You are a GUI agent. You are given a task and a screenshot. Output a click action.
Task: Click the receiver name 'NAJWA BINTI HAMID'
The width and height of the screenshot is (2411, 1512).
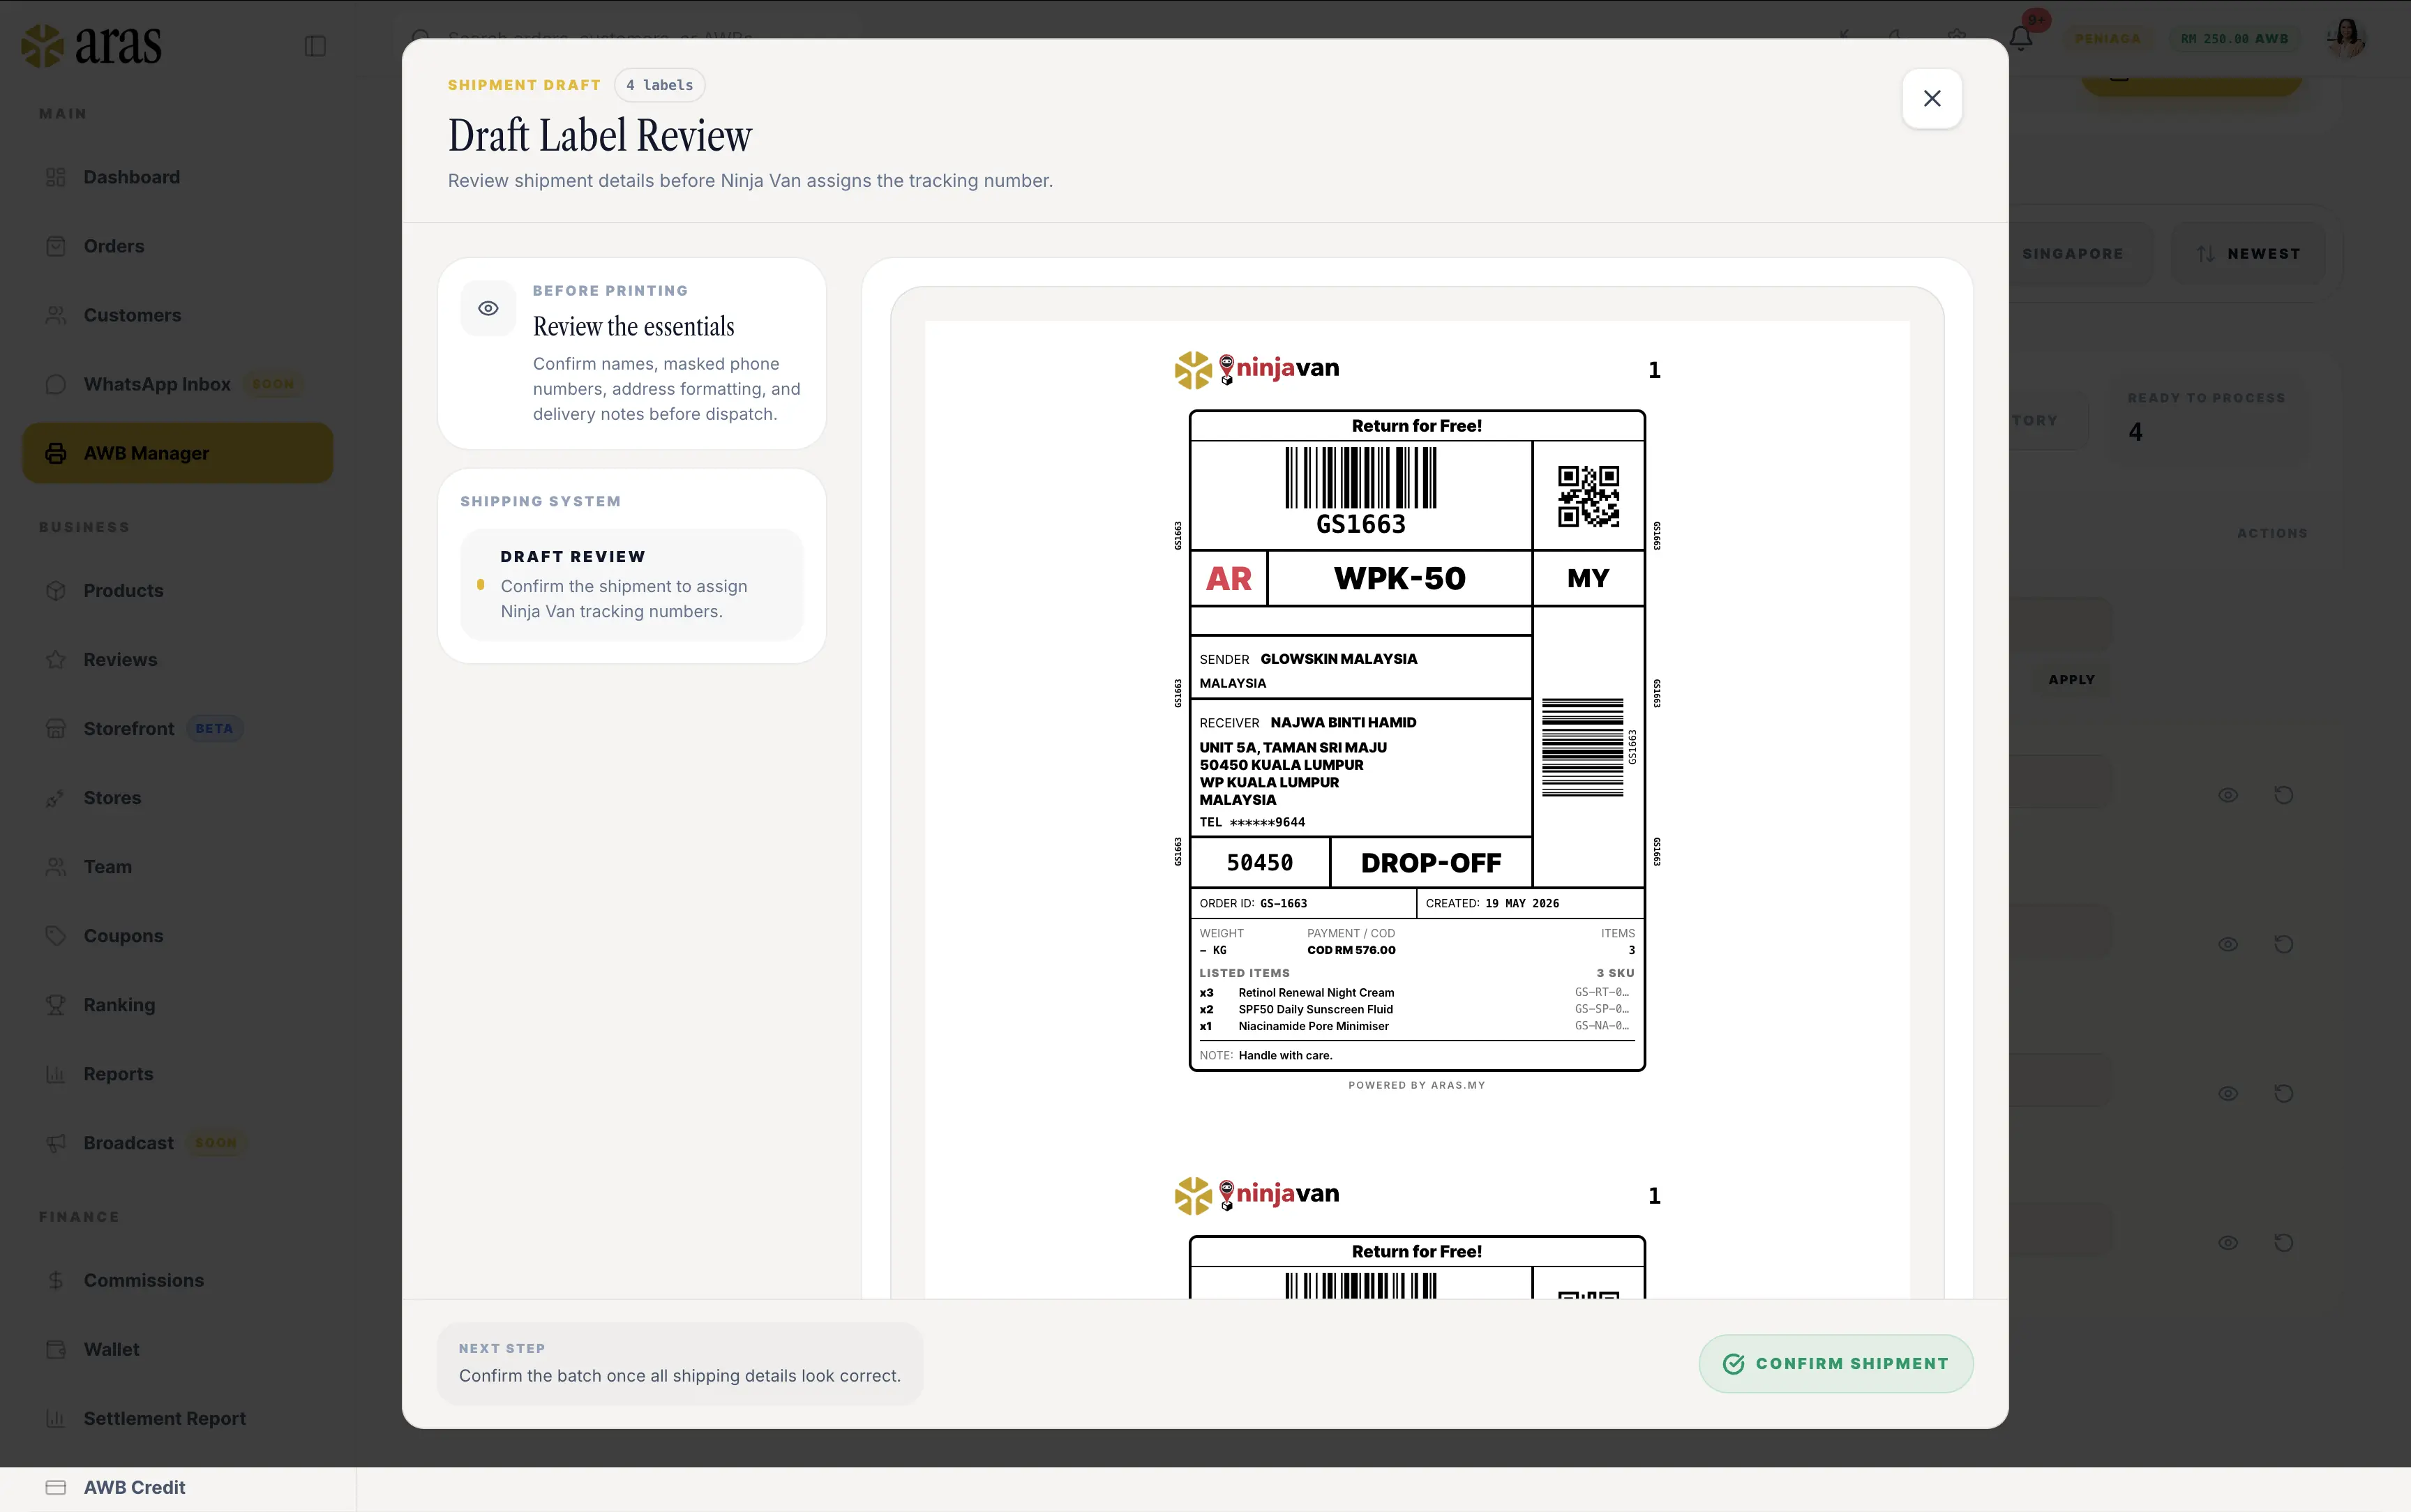click(x=1343, y=723)
